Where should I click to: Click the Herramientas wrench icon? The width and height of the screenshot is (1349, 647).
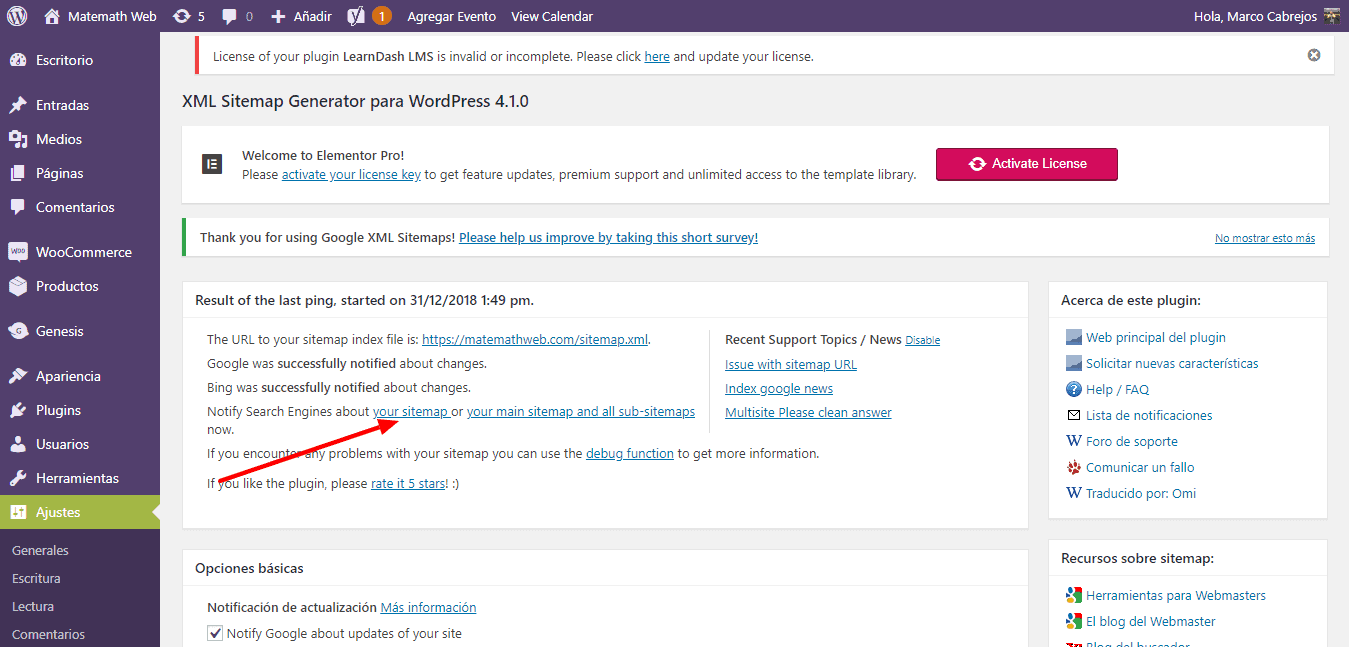point(18,478)
